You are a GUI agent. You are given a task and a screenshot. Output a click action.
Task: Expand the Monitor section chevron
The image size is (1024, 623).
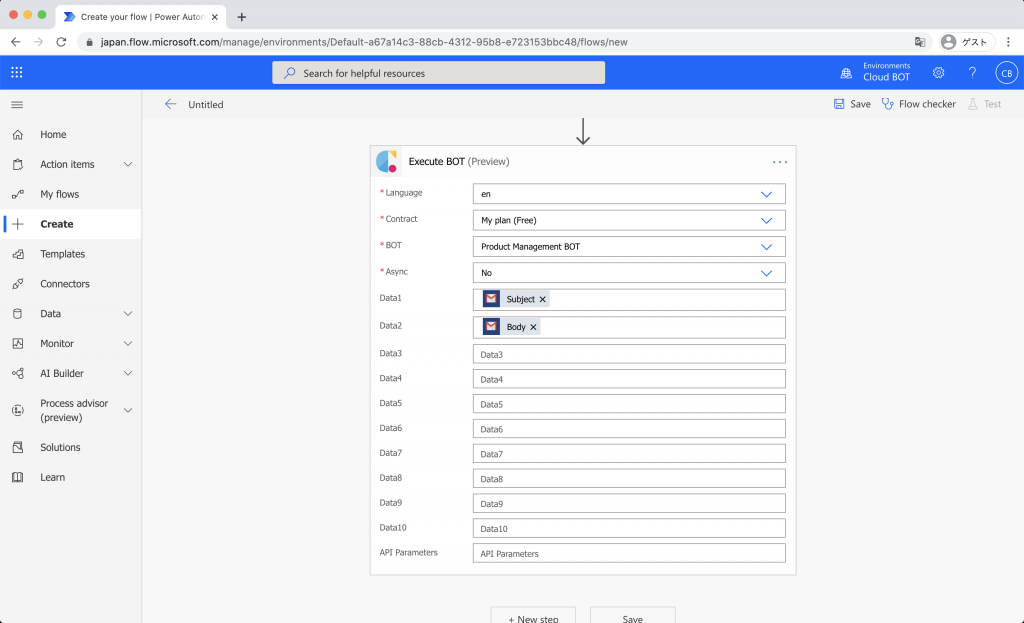click(x=128, y=343)
